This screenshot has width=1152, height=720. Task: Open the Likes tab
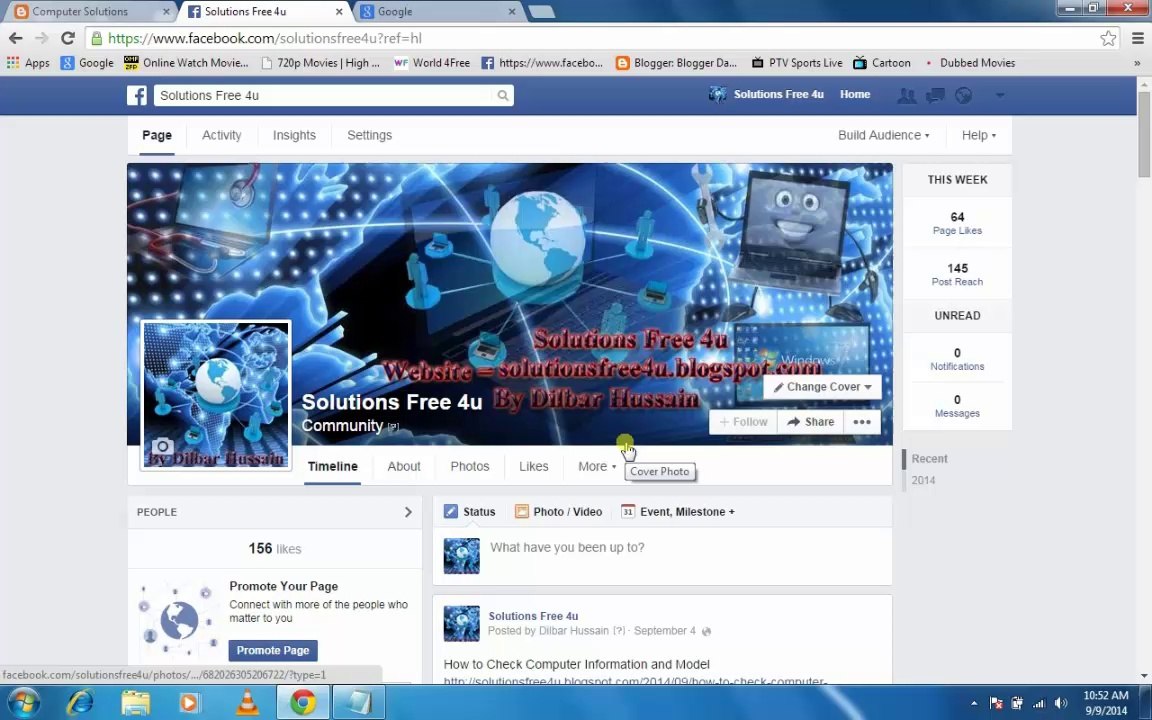click(533, 467)
